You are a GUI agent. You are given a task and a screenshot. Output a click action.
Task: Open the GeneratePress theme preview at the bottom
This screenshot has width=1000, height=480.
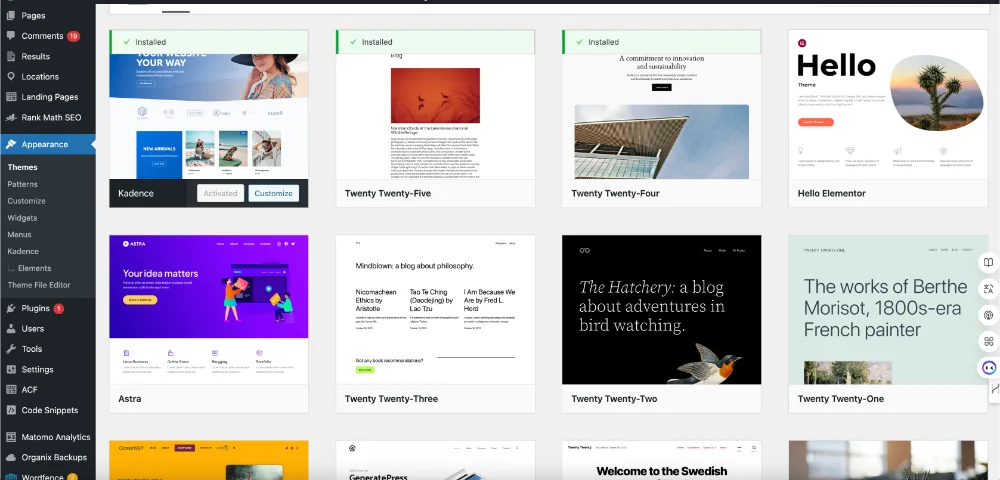click(435, 460)
